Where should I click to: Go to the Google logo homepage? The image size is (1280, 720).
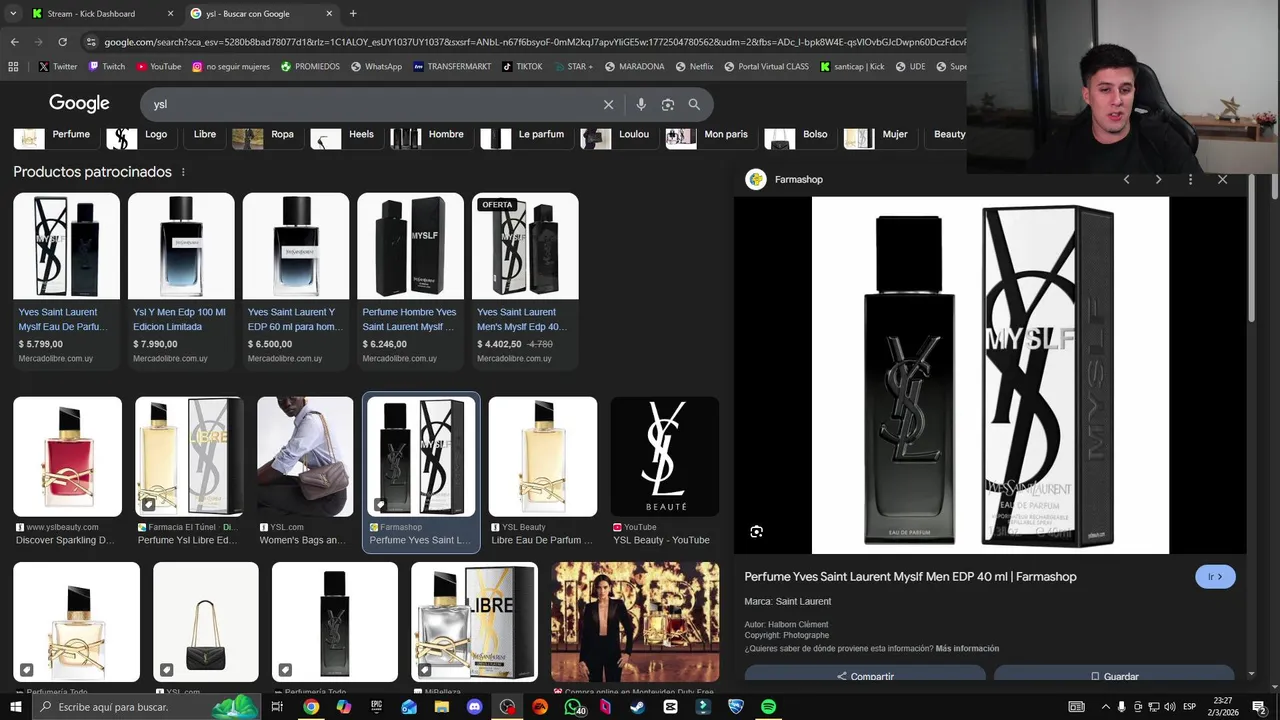79,104
